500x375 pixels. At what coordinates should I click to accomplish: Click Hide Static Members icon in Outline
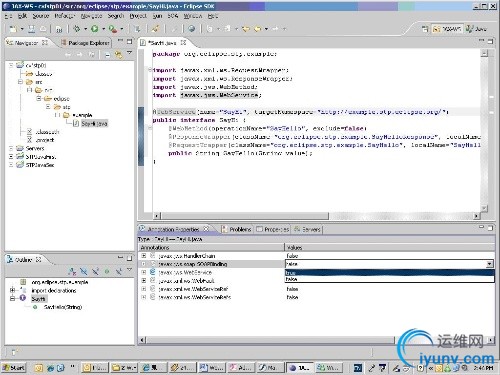(x=95, y=272)
